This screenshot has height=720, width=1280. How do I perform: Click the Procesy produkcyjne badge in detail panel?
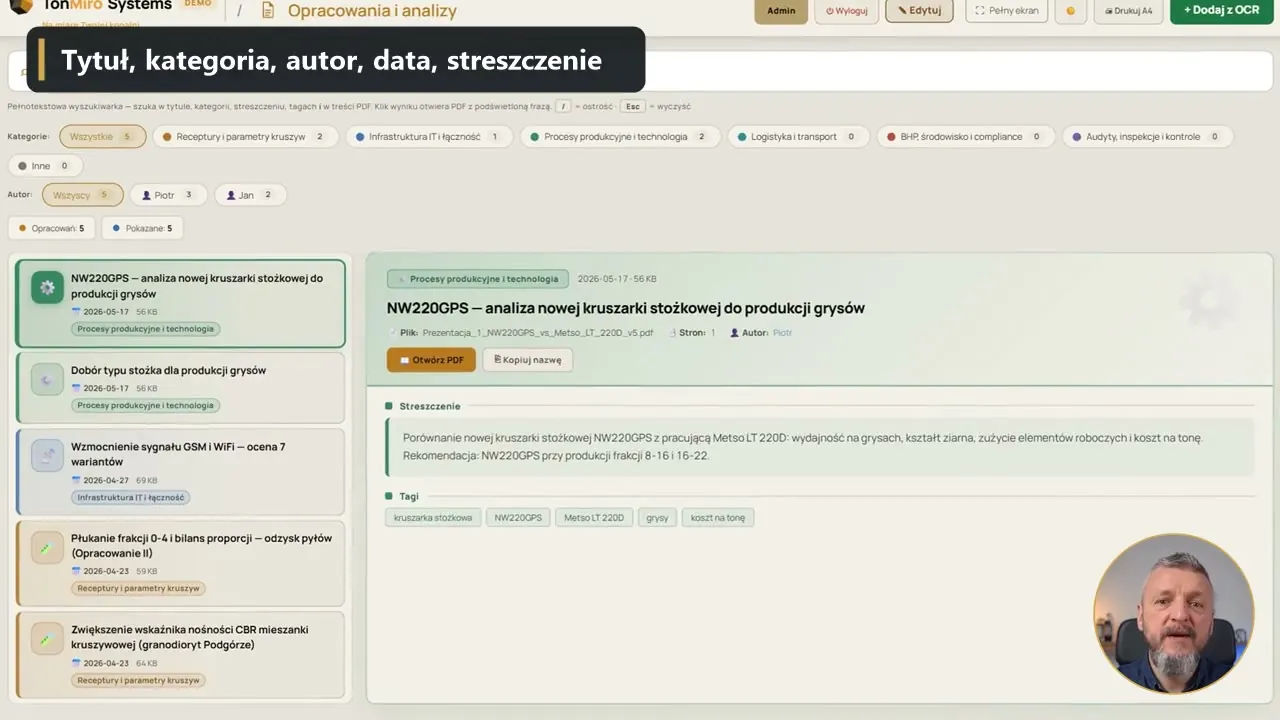pos(478,279)
